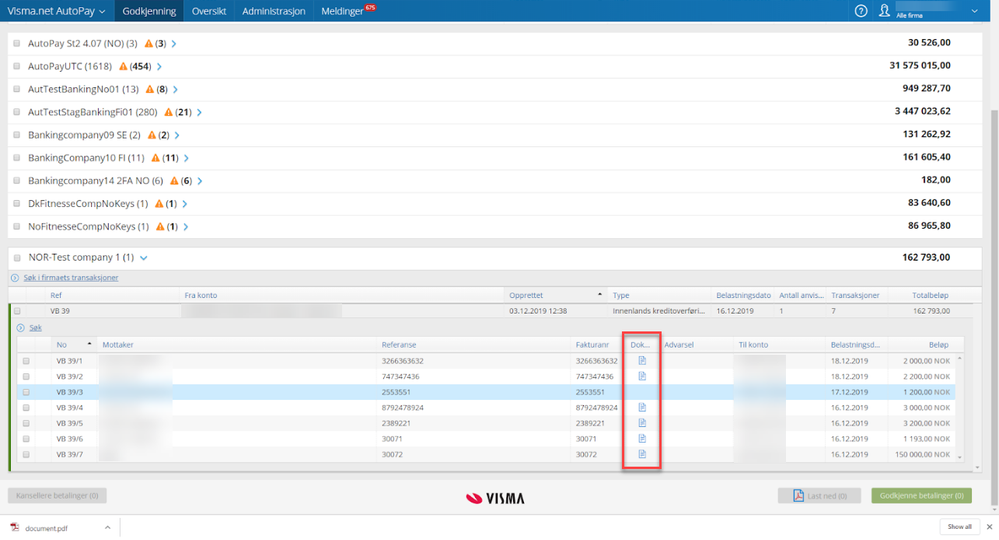Viewport: 999px width, 540px height.
Task: Click Godkjenne betalinger approve button
Action: [921, 495]
